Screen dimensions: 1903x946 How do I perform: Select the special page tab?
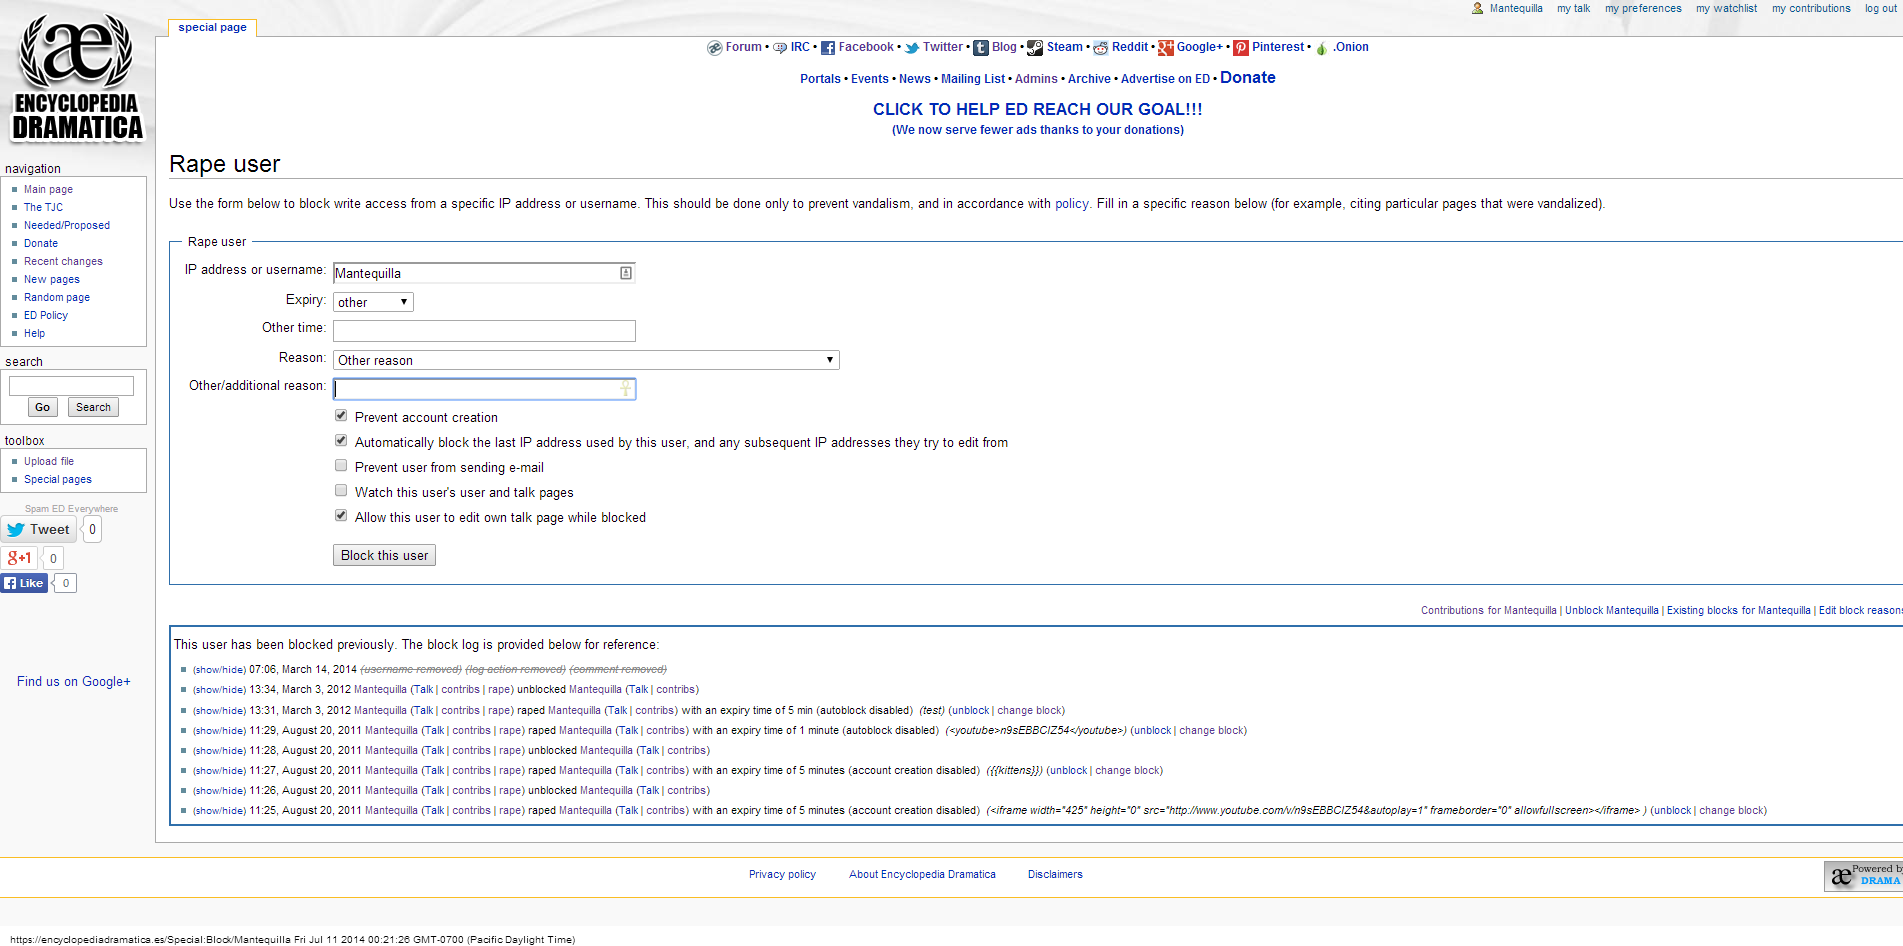pyautogui.click(x=212, y=28)
